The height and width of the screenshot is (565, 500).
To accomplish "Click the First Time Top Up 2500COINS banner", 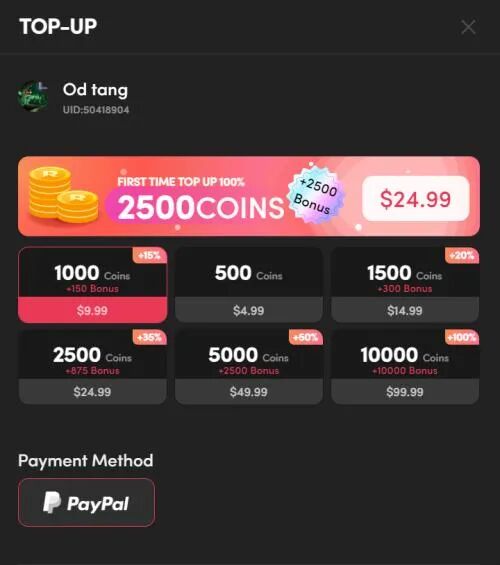I will pos(249,196).
